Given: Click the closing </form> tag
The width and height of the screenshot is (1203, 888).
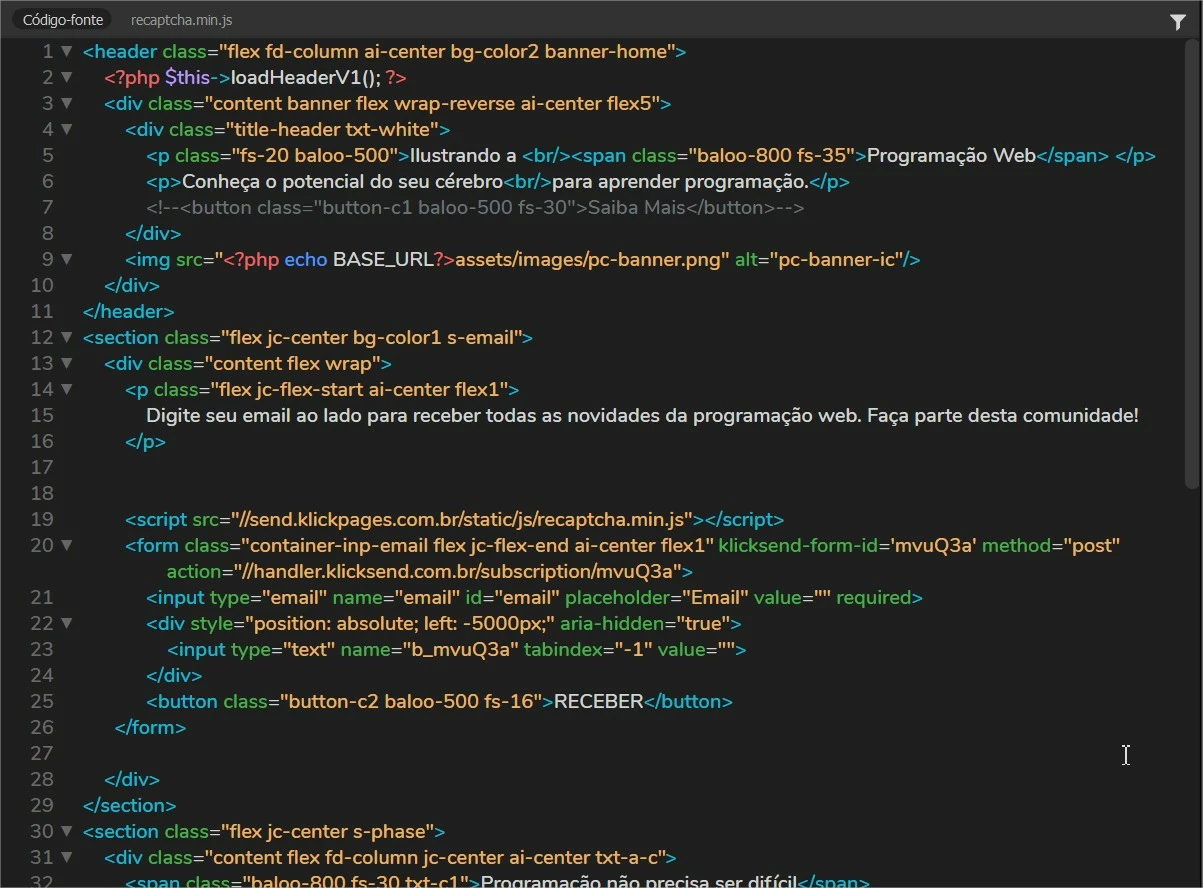Looking at the screenshot, I should click(x=151, y=727).
